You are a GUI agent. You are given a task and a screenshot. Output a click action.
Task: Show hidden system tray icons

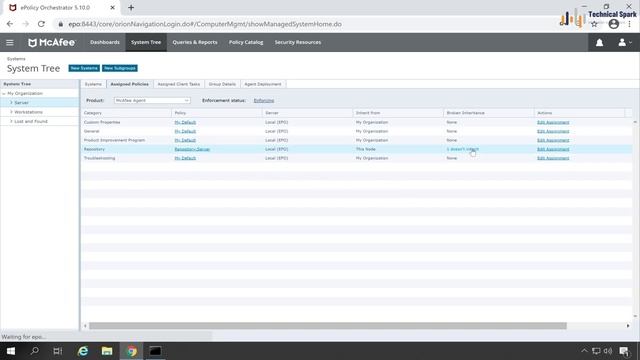584,351
